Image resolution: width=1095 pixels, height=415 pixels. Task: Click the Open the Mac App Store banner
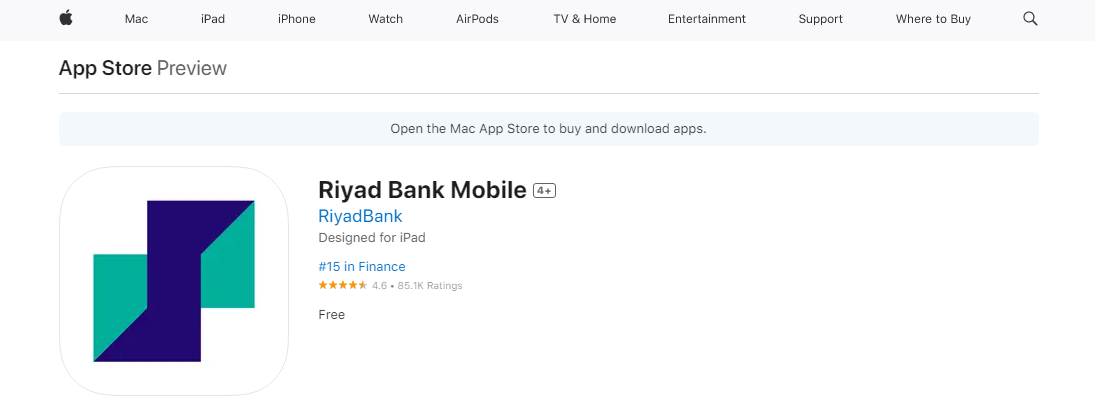548,129
